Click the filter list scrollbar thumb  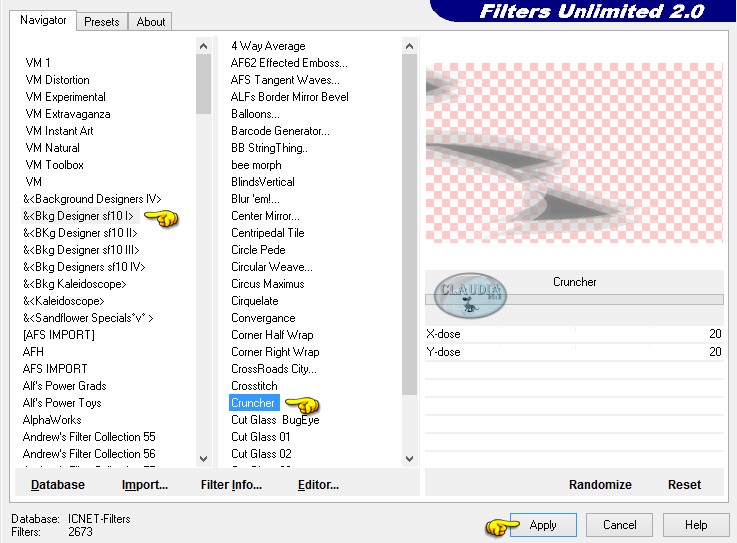(x=409, y=225)
